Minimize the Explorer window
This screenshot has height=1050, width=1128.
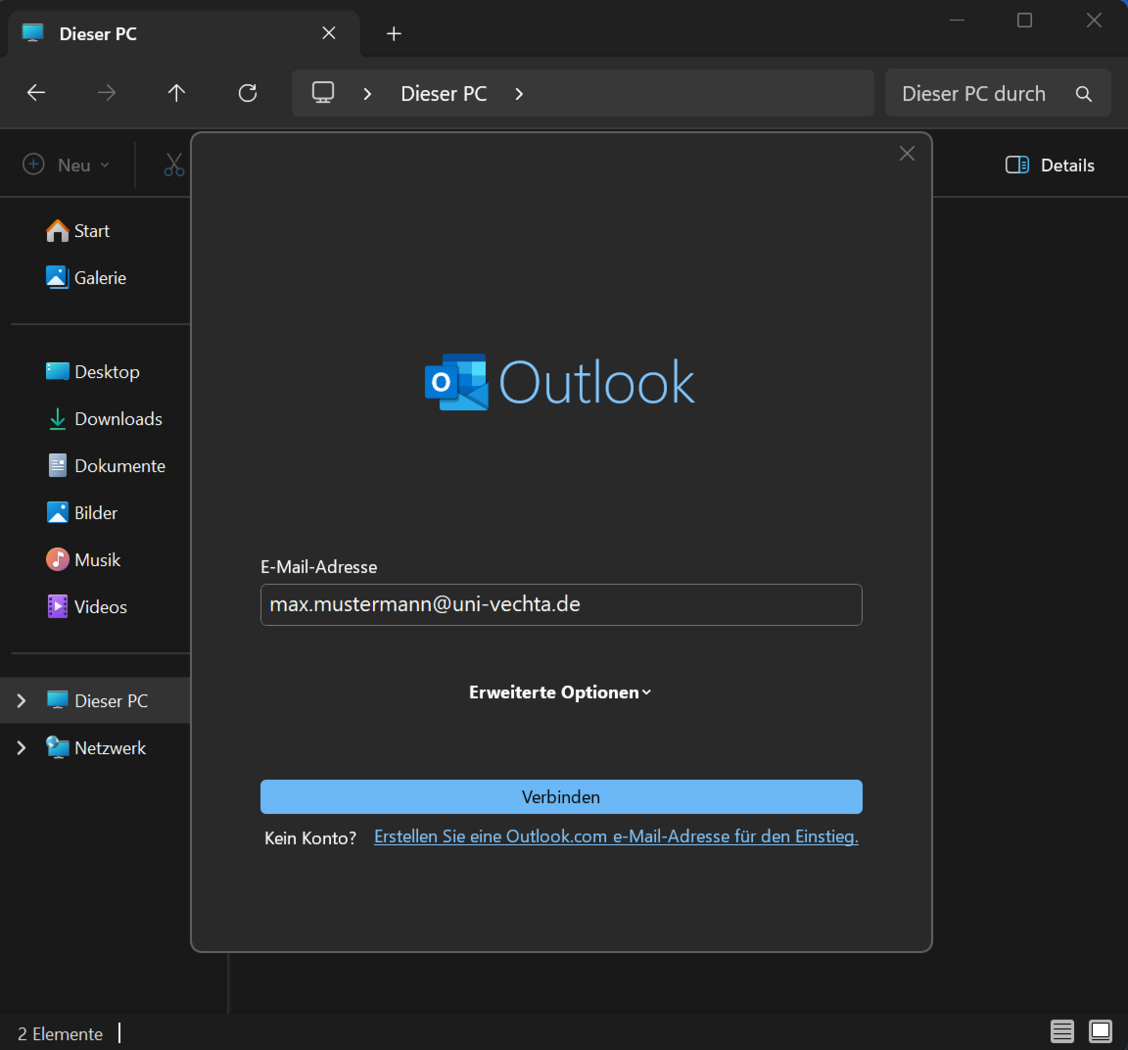pyautogui.click(x=957, y=20)
